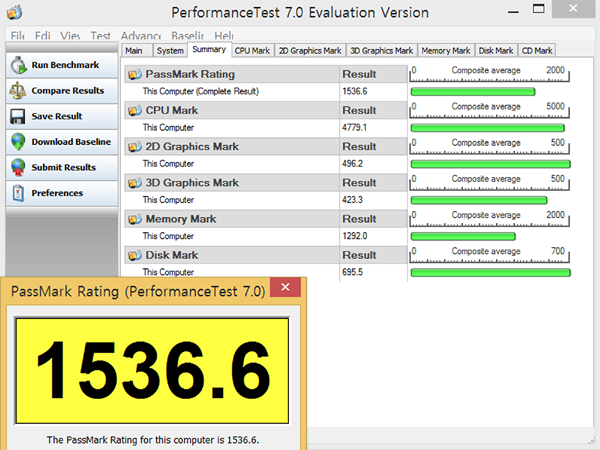Screen dimensions: 600x450
Task: Open the Help menu
Action: 224,36
